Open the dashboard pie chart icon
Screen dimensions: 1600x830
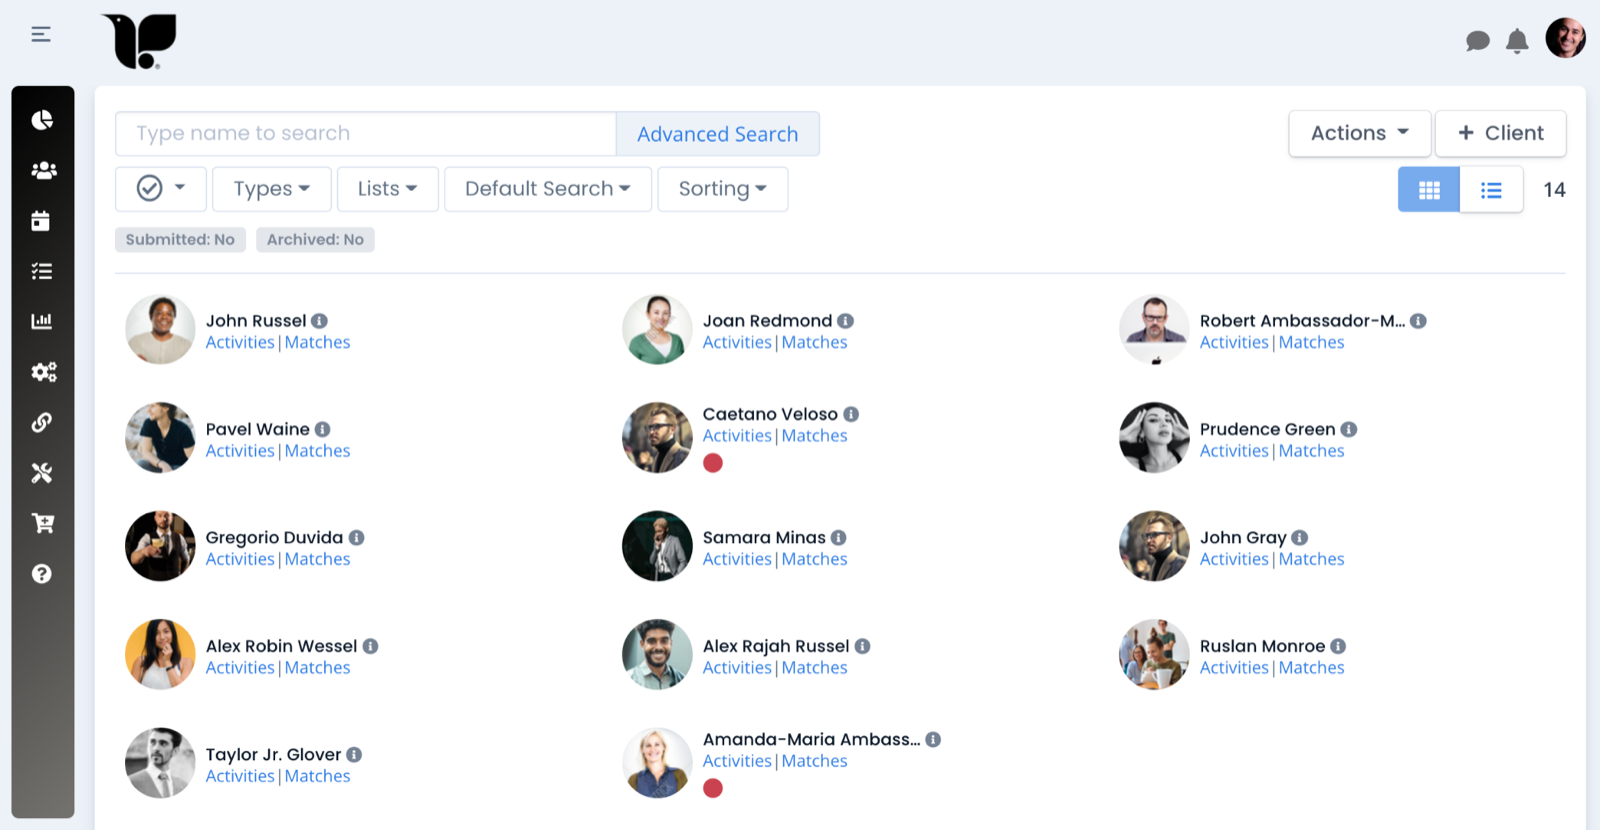41,119
